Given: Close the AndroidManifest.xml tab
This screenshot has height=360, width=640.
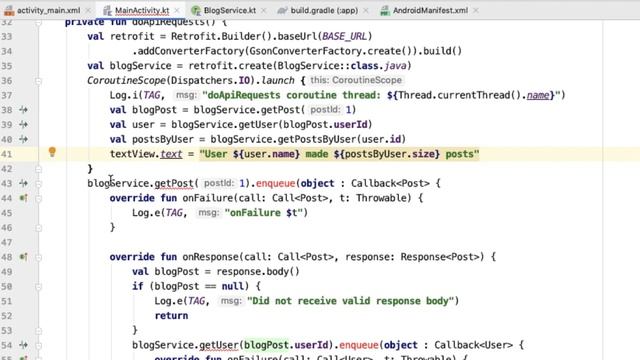Looking at the screenshot, I should pyautogui.click(x=476, y=11).
